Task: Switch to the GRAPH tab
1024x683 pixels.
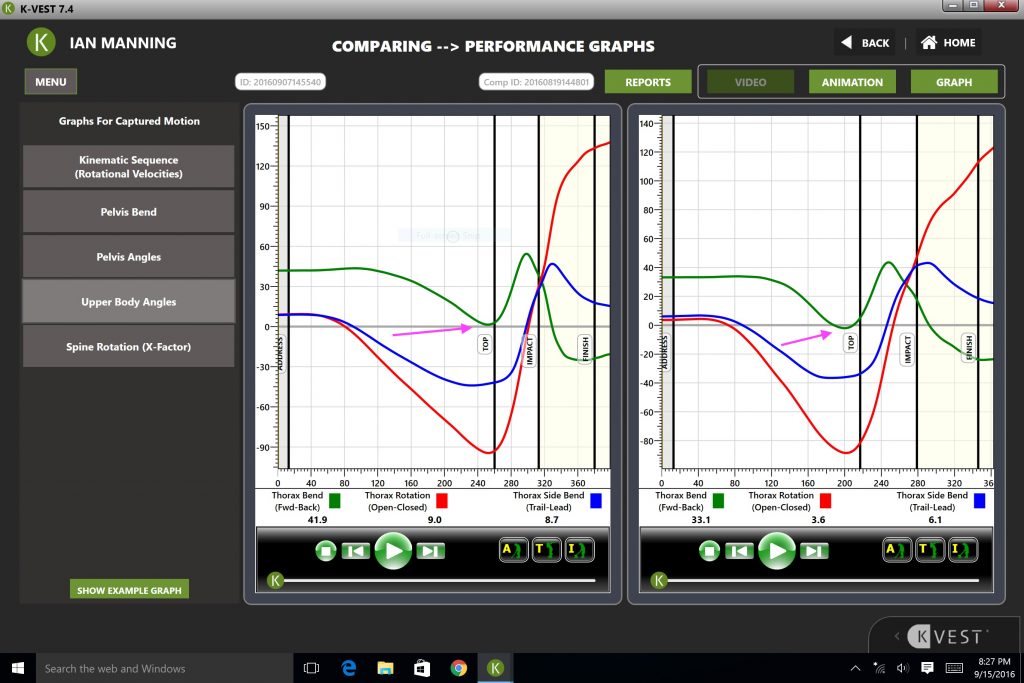Action: 954,82
